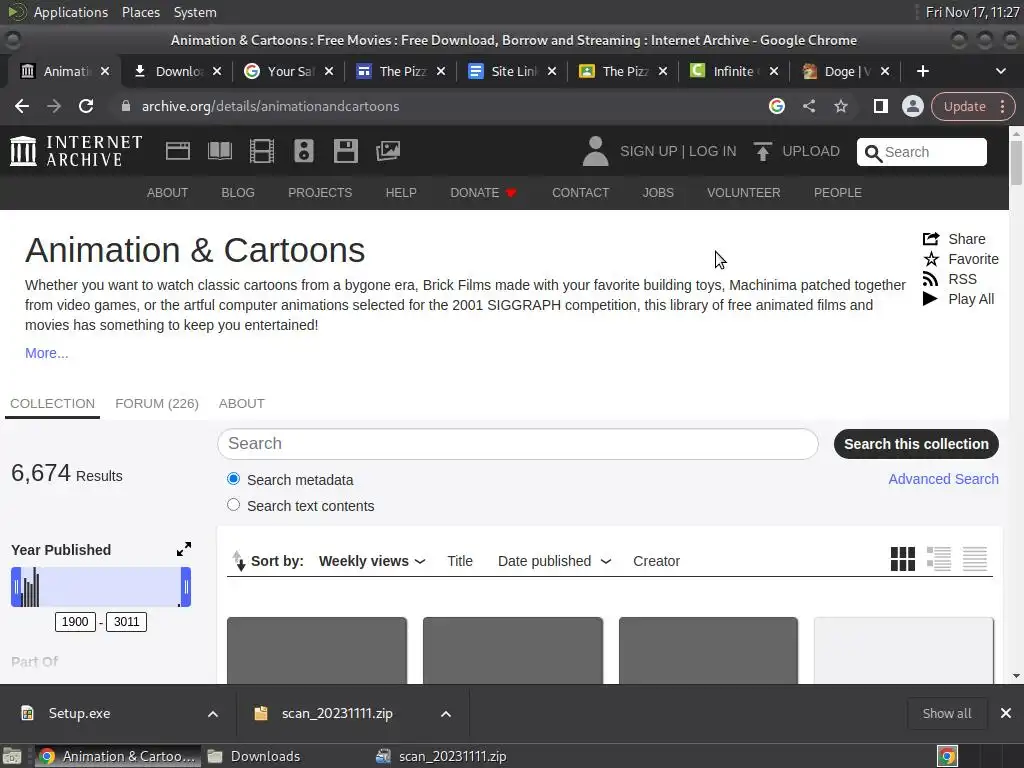Switch to tile grid view
Image resolution: width=1024 pixels, height=768 pixels.
[903, 559]
